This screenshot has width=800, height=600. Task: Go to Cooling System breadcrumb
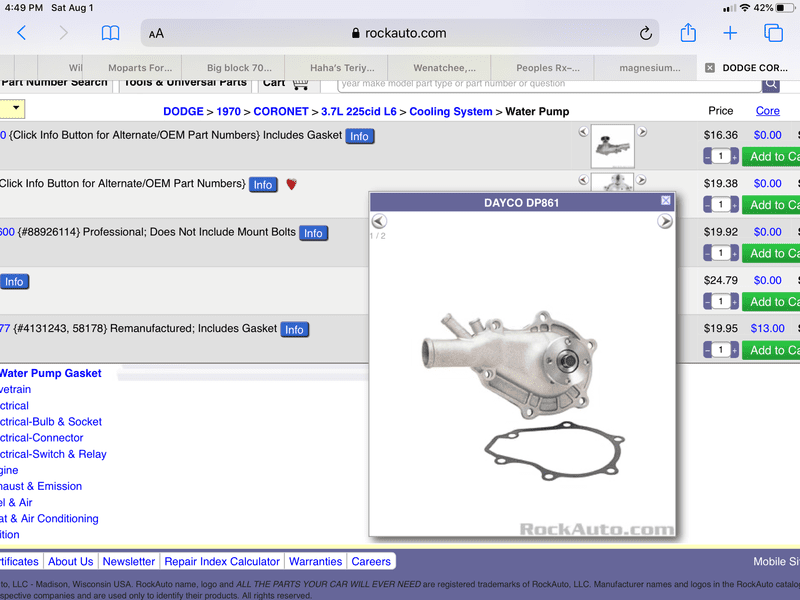pyautogui.click(x=451, y=112)
